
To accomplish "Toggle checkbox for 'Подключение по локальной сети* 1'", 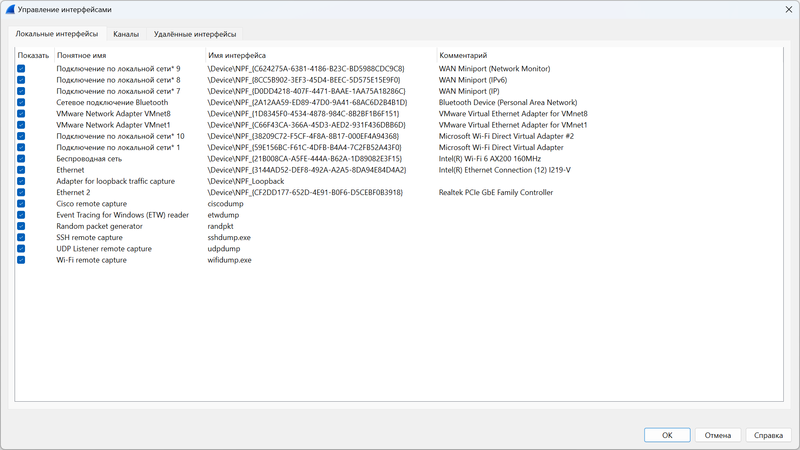I will tap(21, 147).
